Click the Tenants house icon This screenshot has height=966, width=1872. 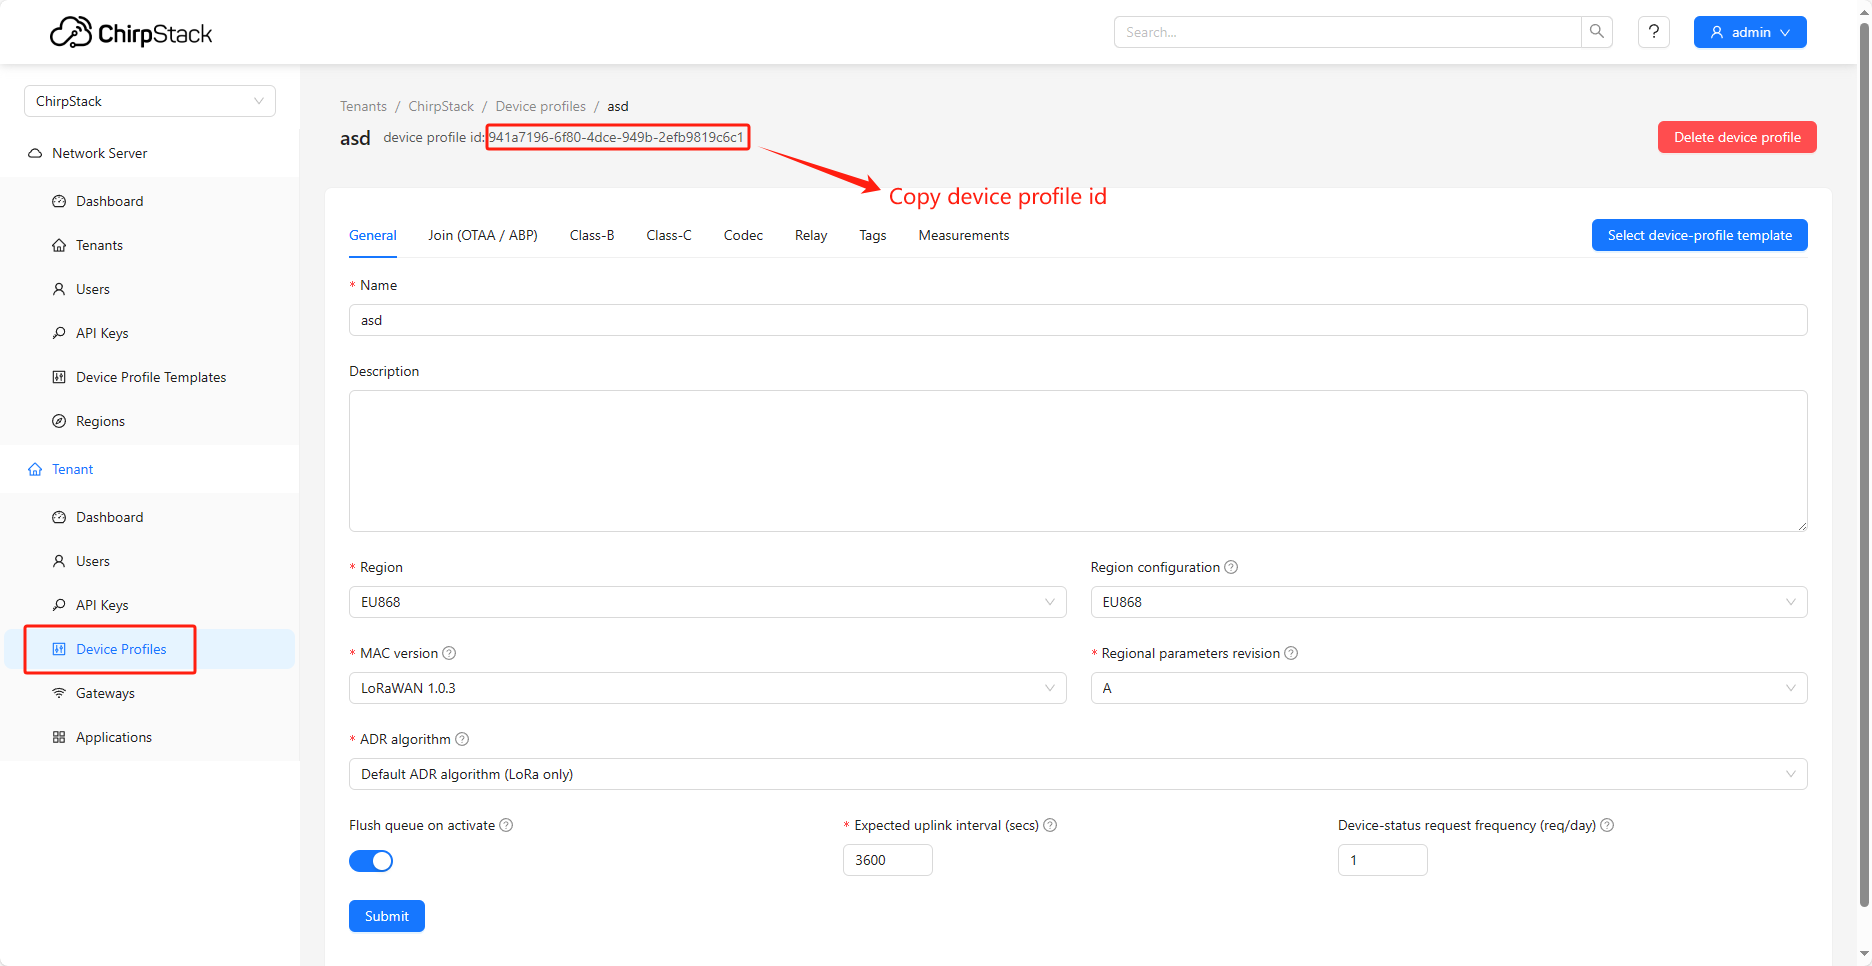click(x=59, y=245)
